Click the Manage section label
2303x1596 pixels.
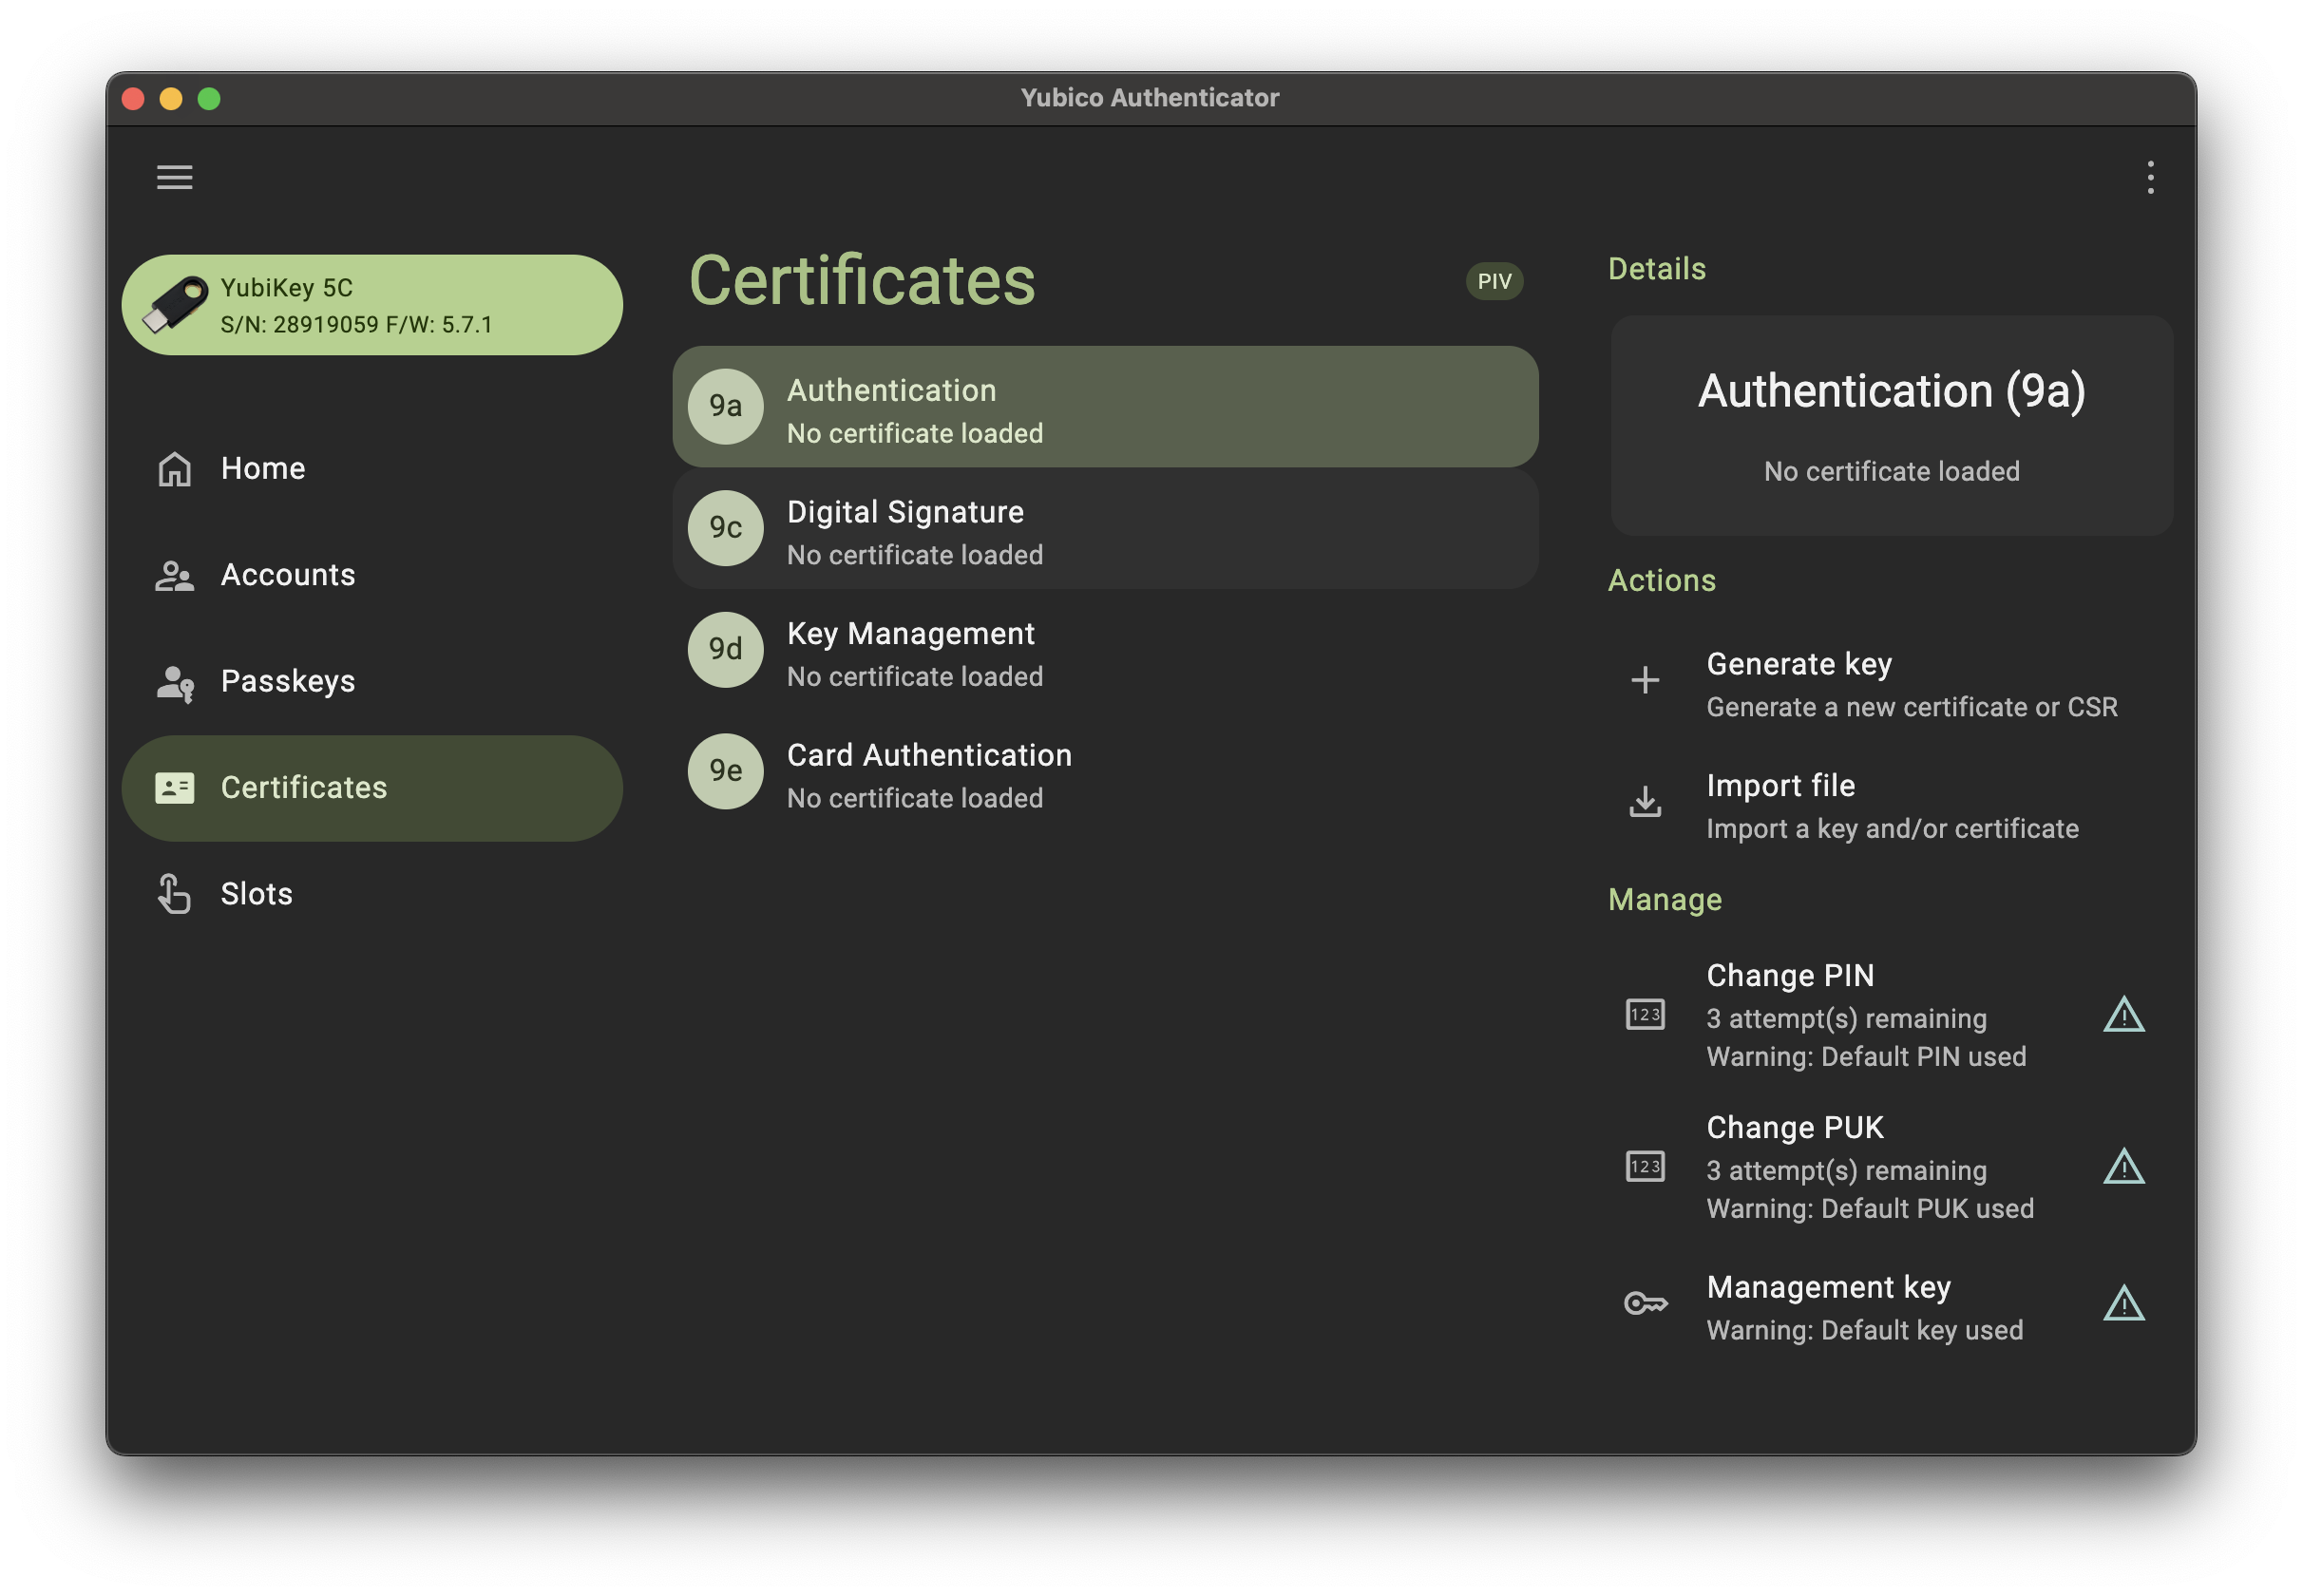[1664, 900]
